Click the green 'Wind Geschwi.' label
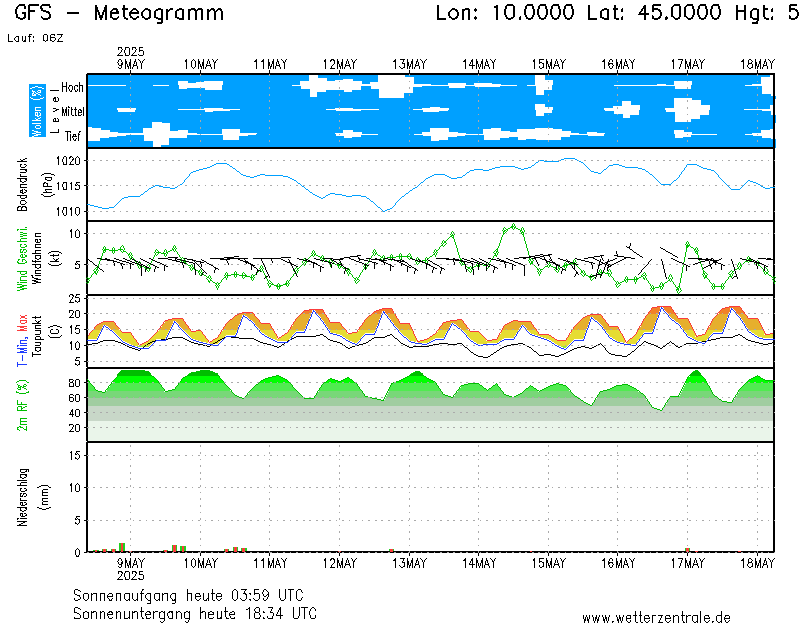Viewport: 800px width, 625px height. [22, 259]
